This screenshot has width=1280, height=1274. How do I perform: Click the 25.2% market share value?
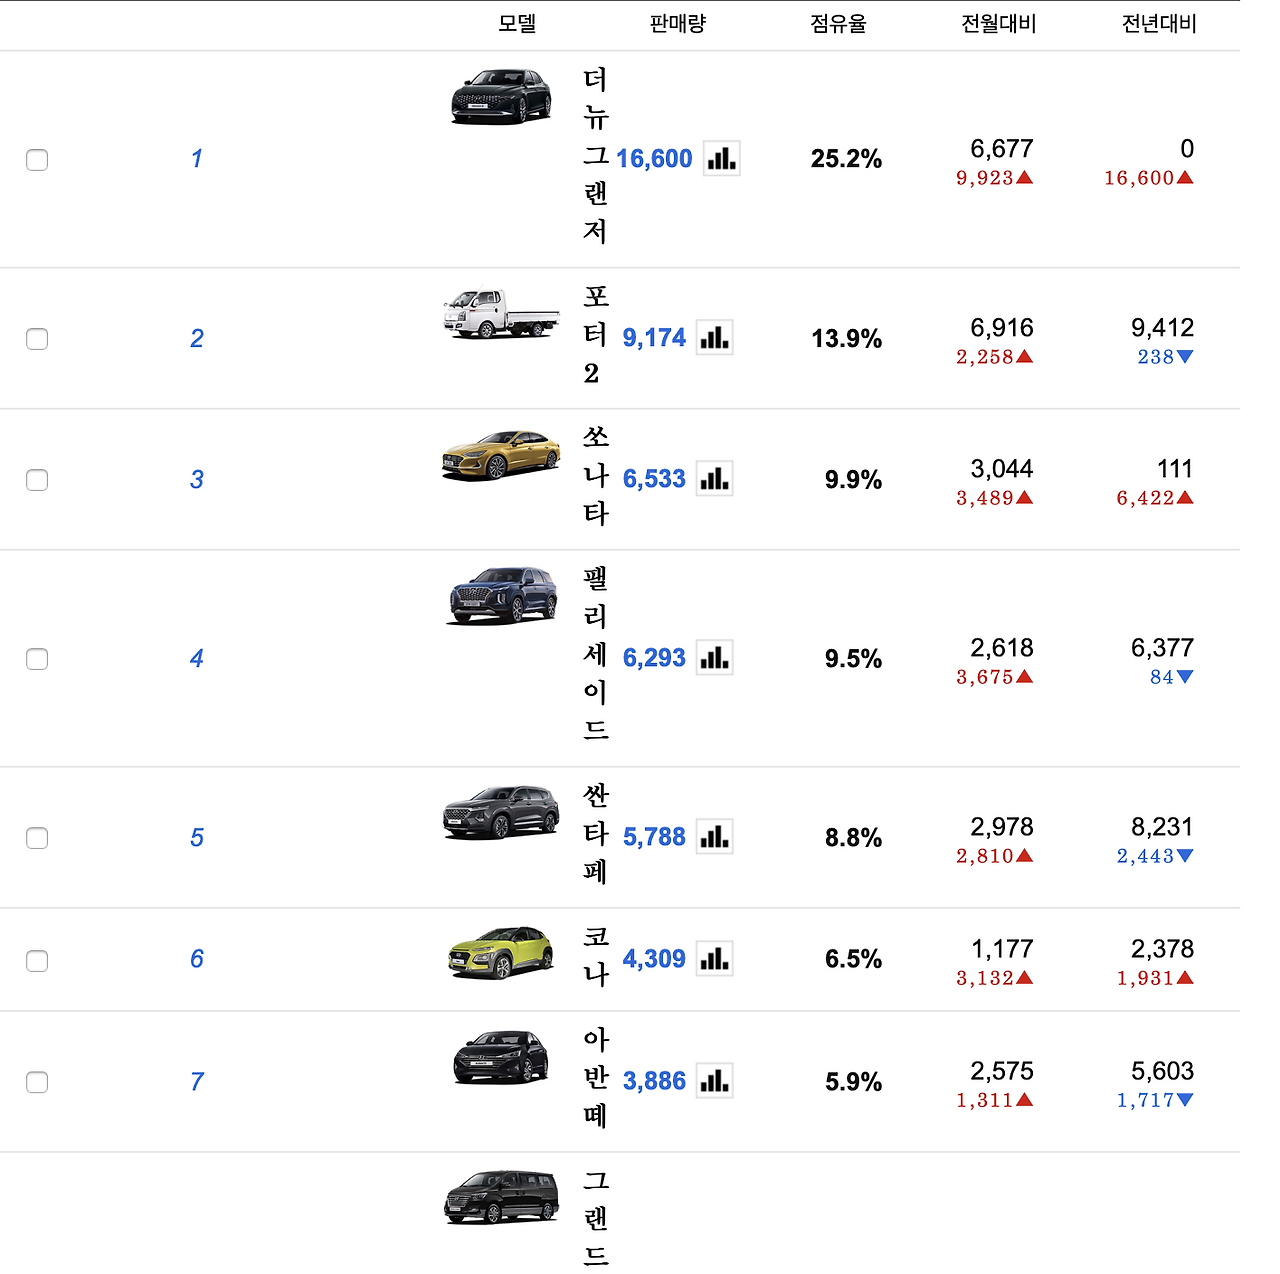[846, 158]
